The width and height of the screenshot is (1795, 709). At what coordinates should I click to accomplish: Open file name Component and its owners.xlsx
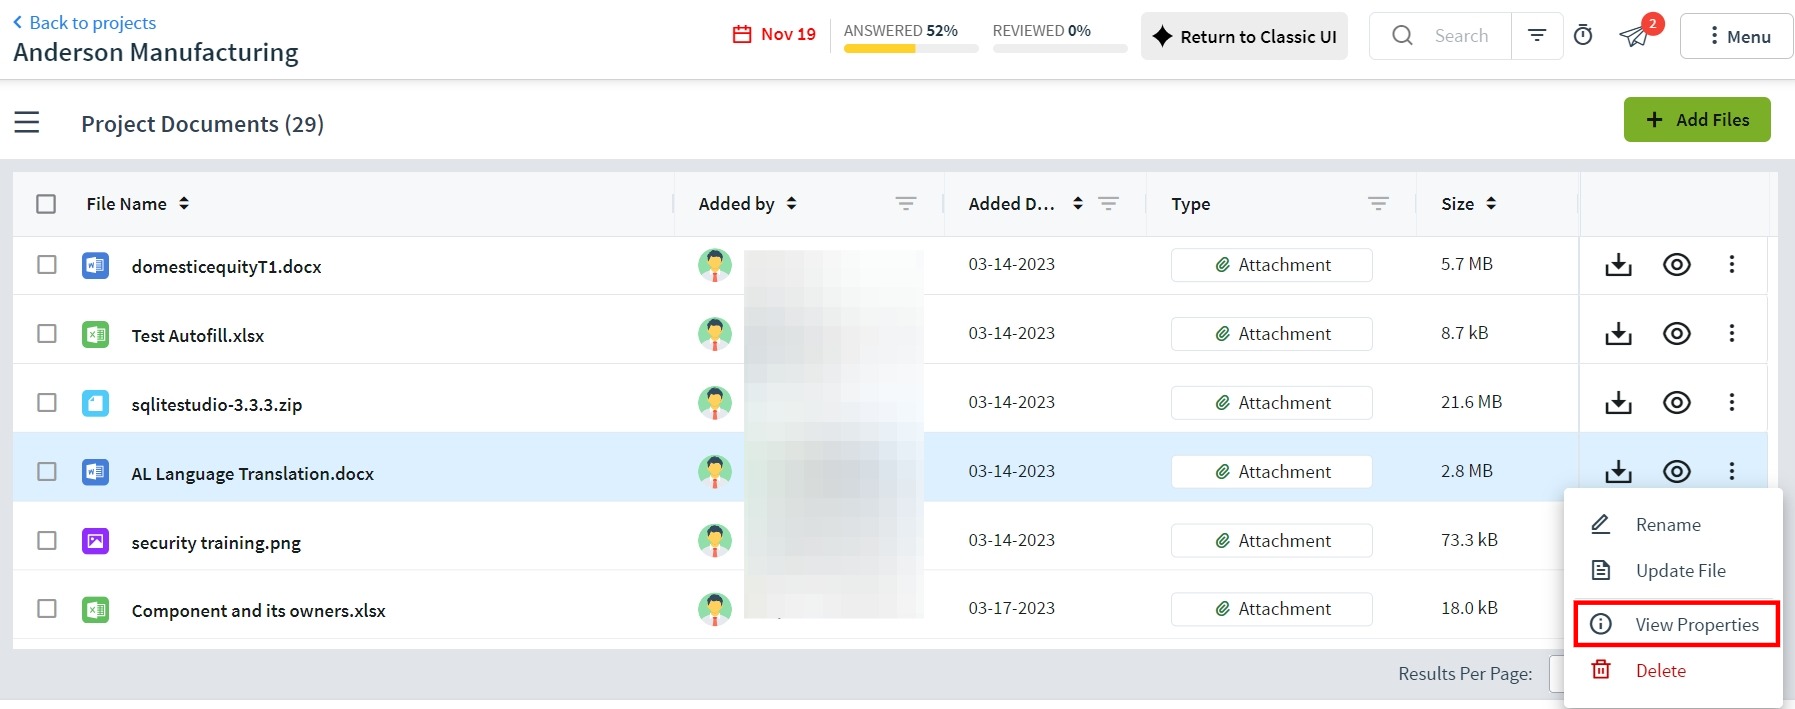[x=258, y=610]
